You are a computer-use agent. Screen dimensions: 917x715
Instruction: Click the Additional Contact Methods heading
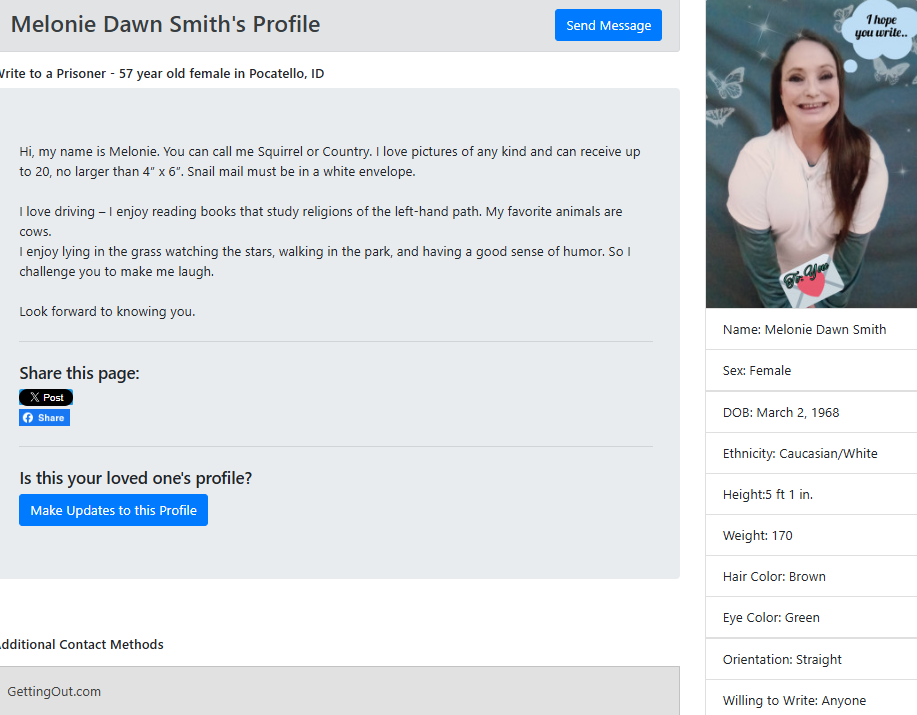(81, 644)
